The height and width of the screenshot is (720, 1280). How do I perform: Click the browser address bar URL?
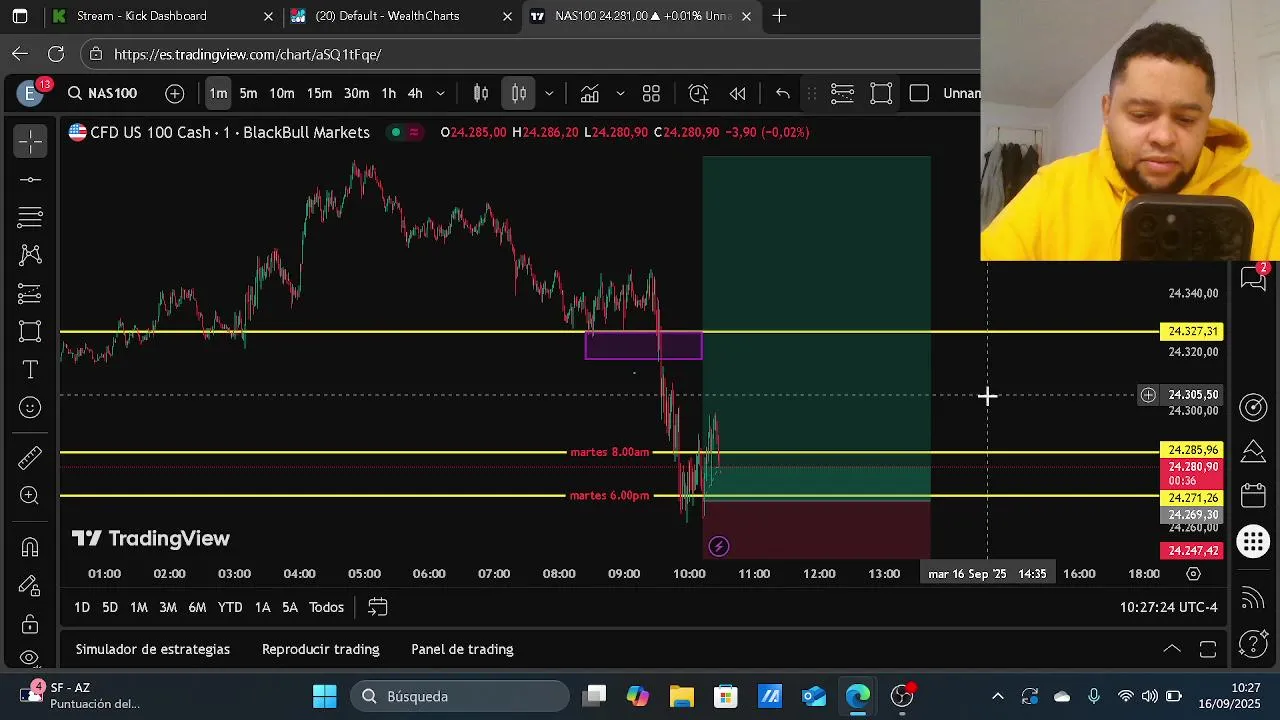point(247,54)
